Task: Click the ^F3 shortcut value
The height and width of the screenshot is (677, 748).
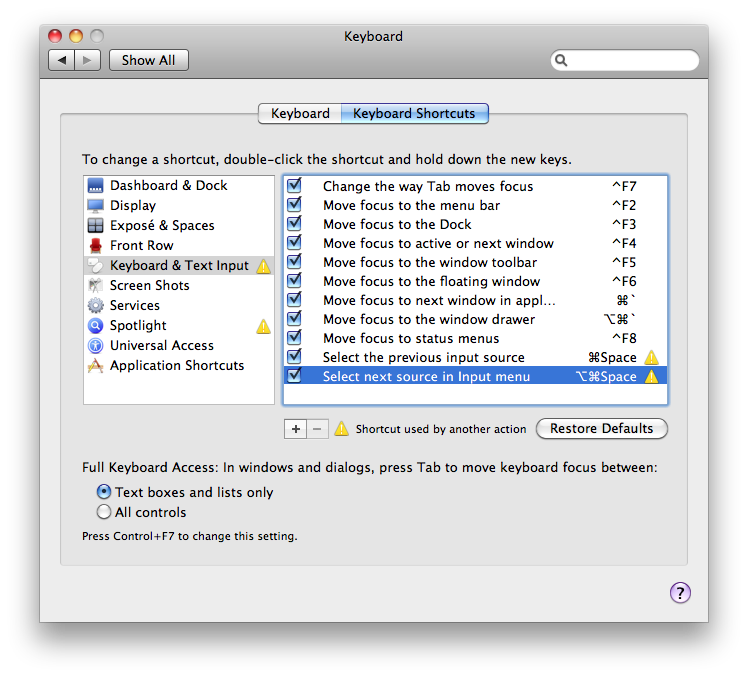Action: pos(624,224)
